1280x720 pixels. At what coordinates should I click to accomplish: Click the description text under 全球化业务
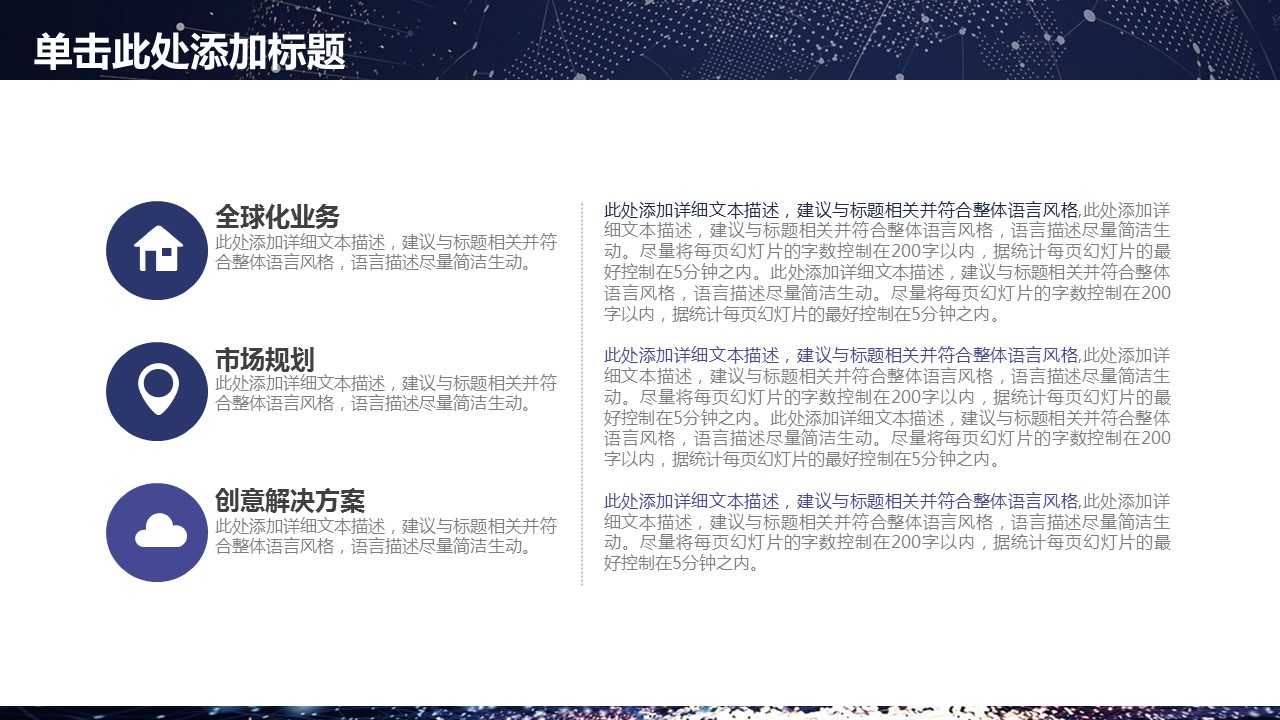386,253
